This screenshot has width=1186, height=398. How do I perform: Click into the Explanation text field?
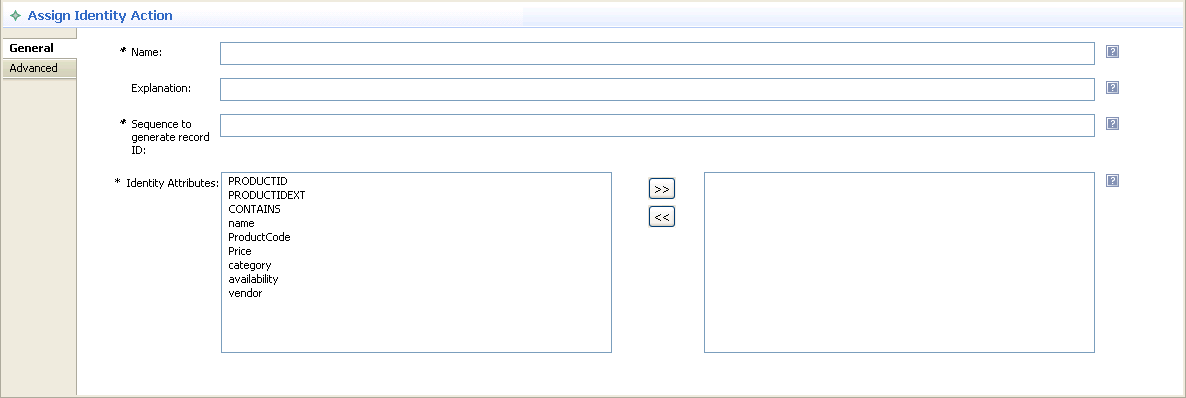click(x=657, y=89)
